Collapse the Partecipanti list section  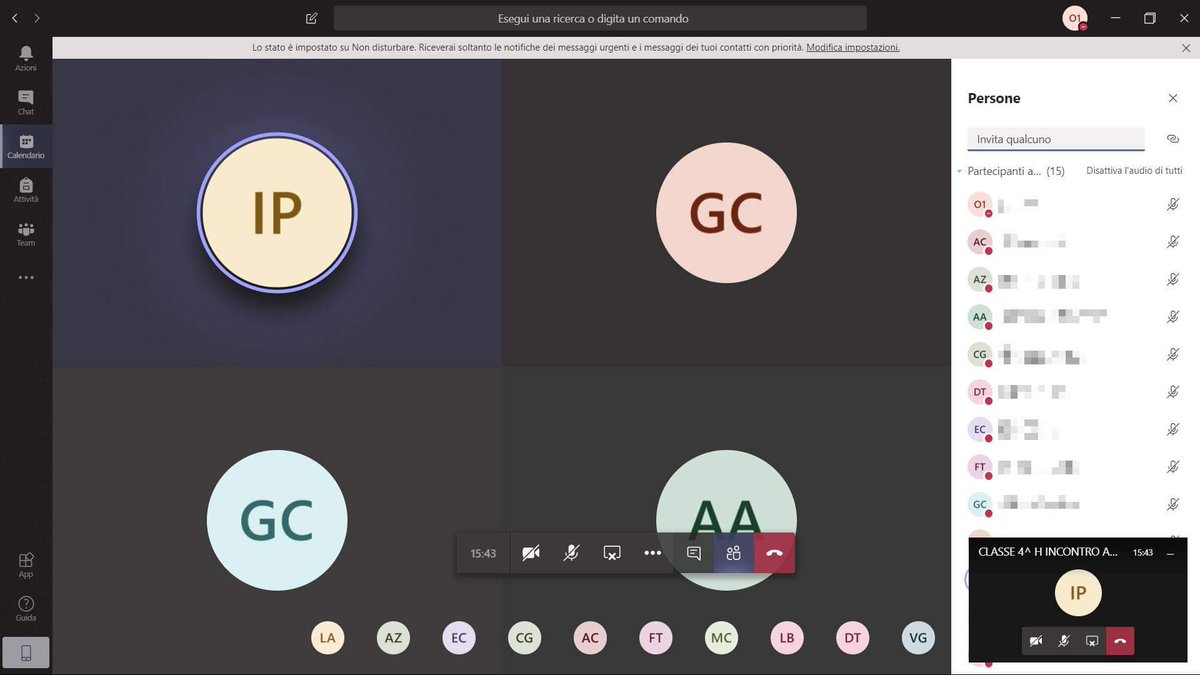point(960,171)
